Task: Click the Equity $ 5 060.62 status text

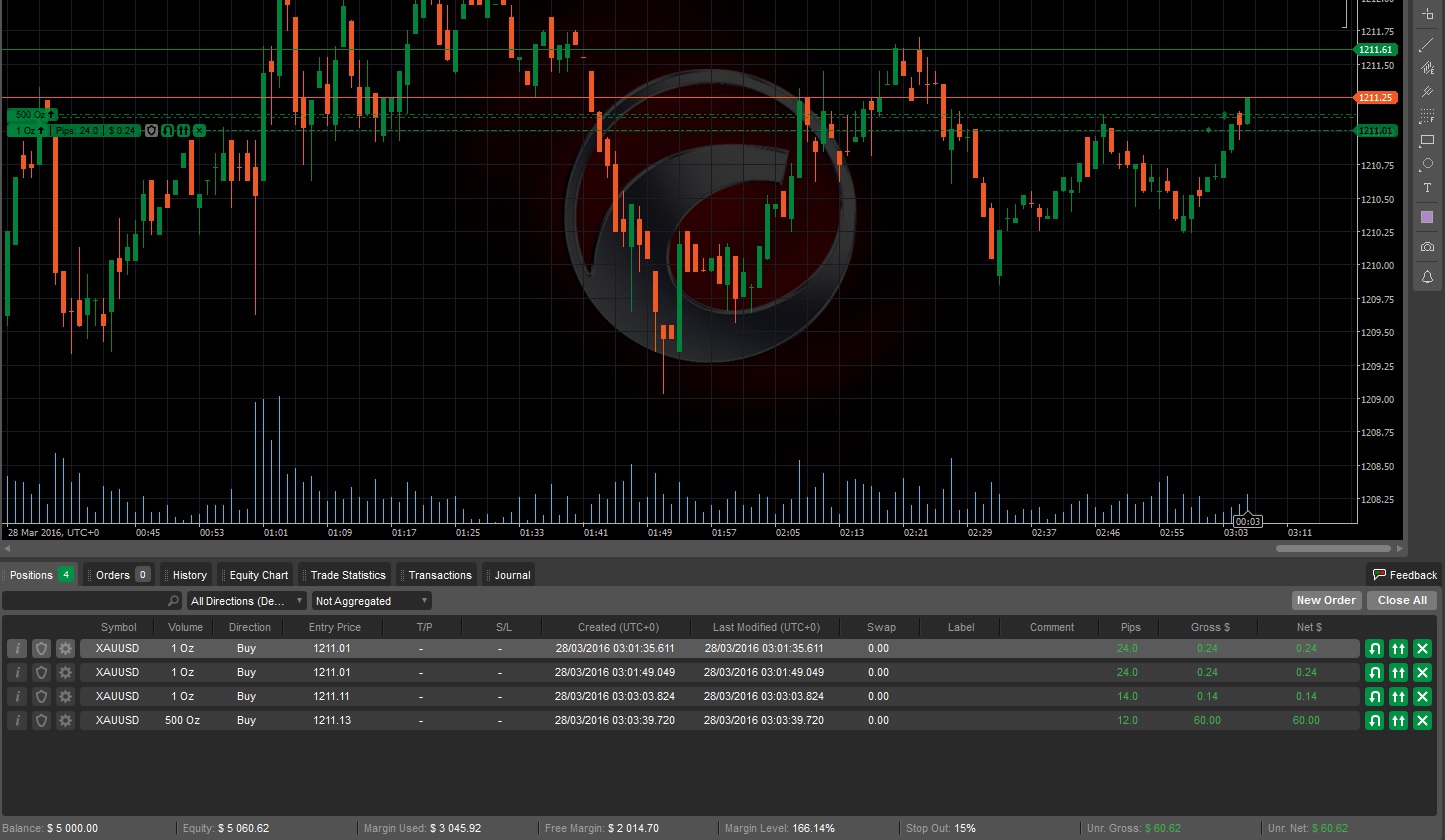Action: [x=226, y=829]
